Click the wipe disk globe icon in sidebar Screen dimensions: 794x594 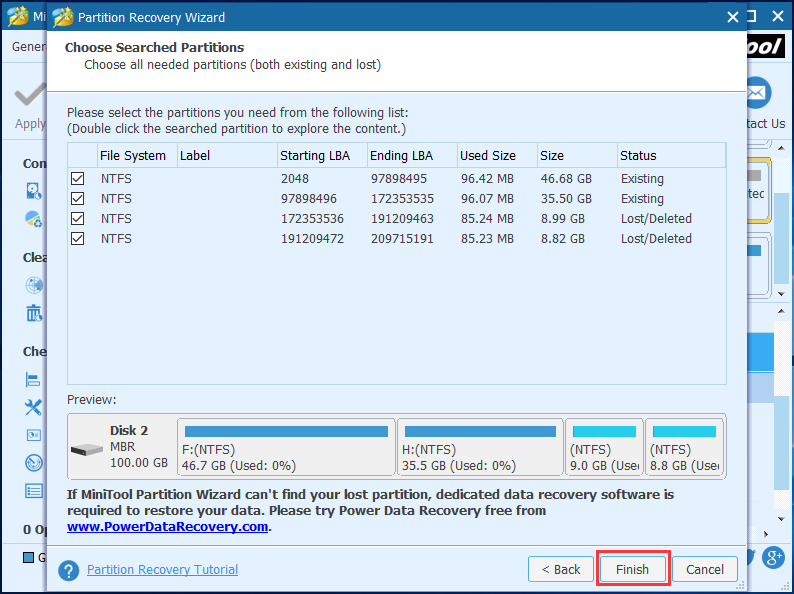click(34, 285)
